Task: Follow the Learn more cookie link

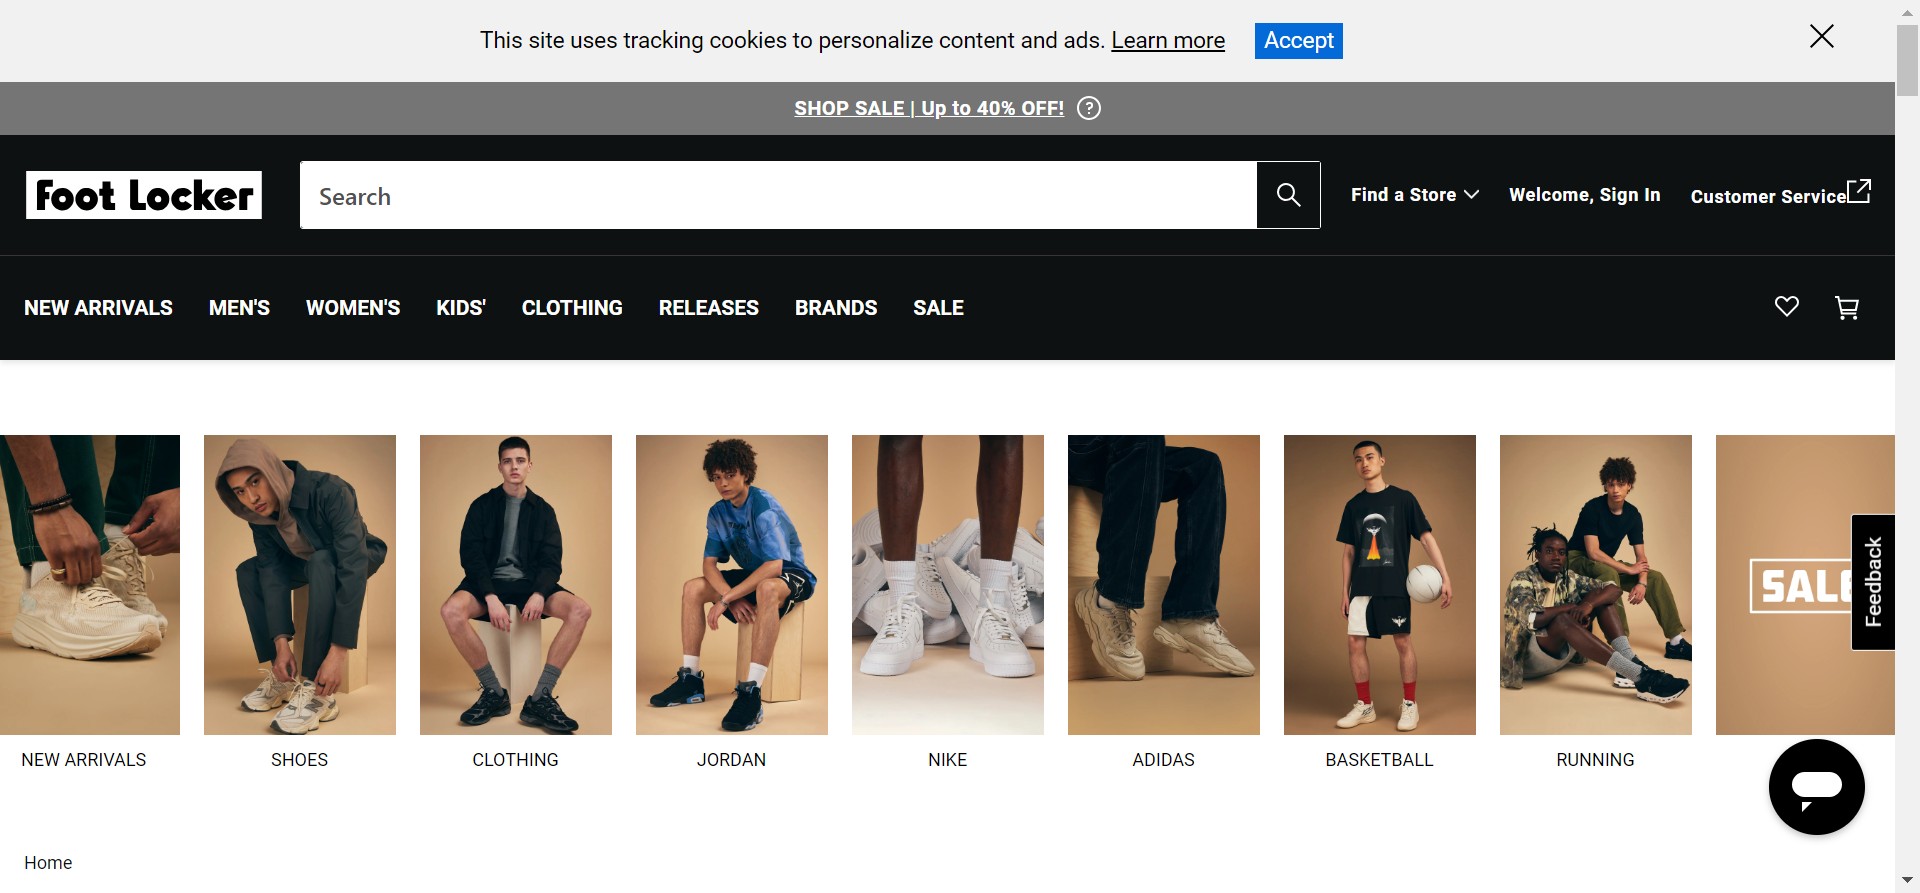Action: click(1167, 41)
